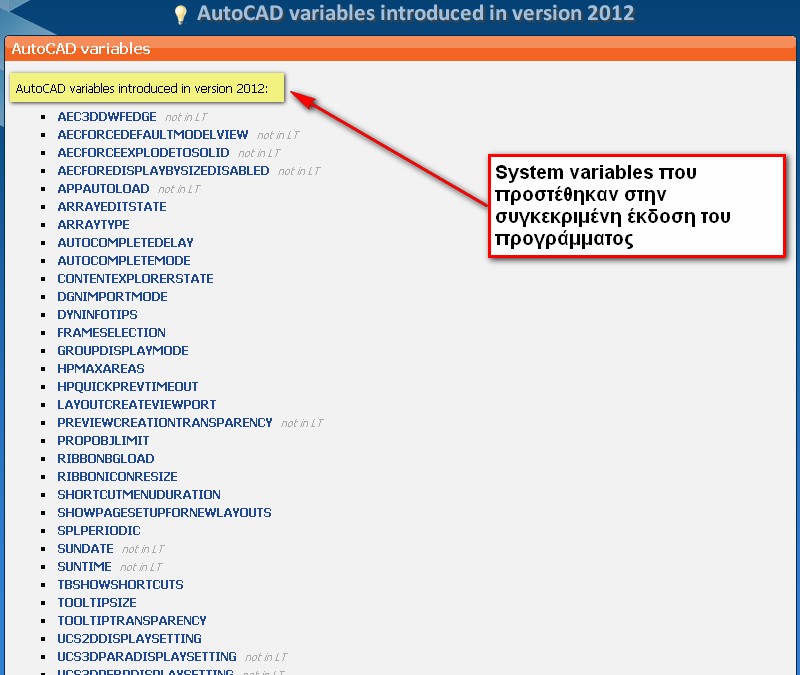Viewport: 800px width, 675px height.
Task: Follow the DYNINFOTIPS link
Action: point(97,314)
